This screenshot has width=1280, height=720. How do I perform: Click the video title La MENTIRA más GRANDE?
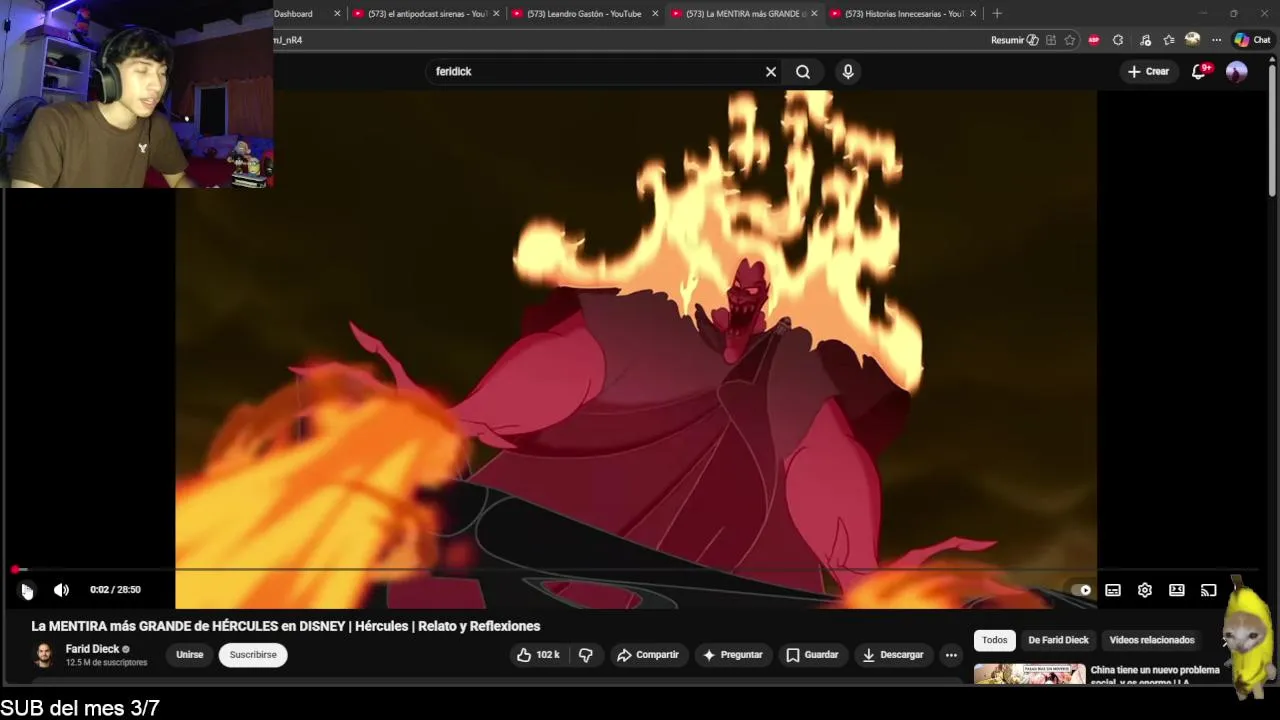286,626
